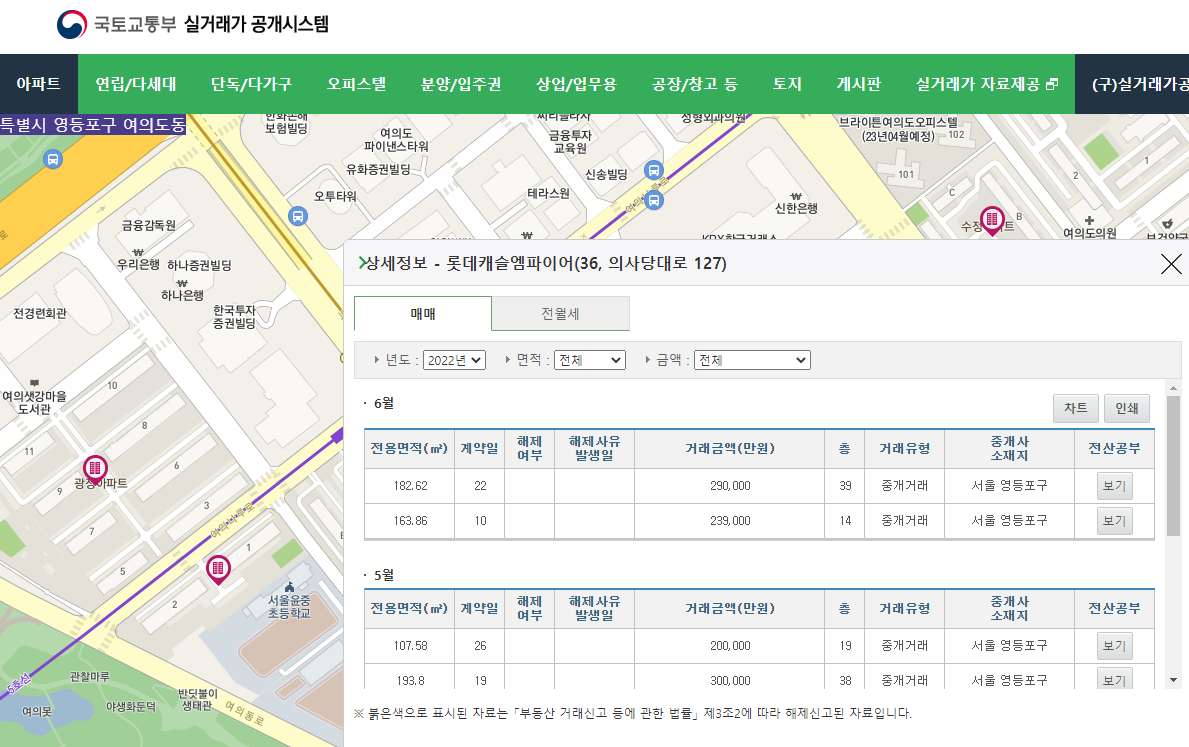1189x747 pixels.
Task: Click 전경련회관 label on the map
Action: coord(40,313)
